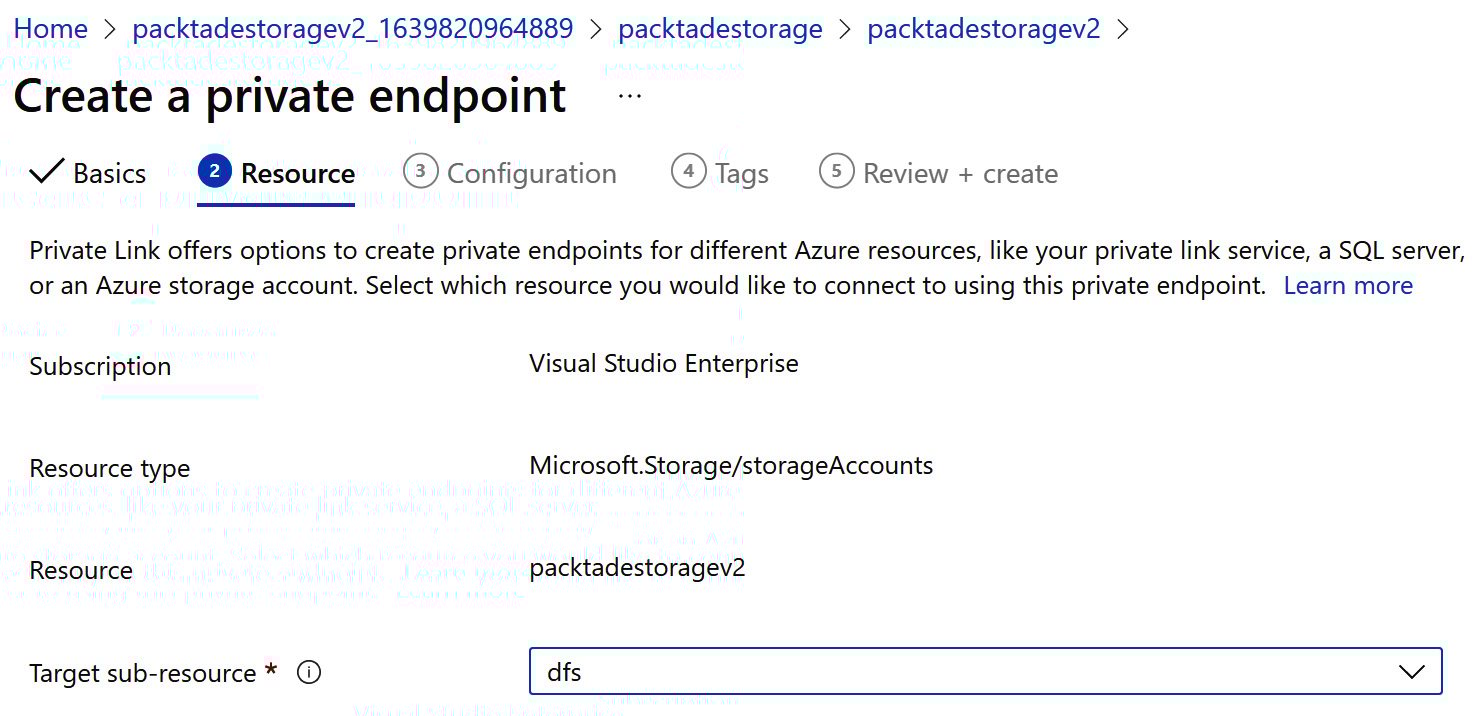Go back to the Basics tab
This screenshot has width=1480, height=716.
[109, 173]
